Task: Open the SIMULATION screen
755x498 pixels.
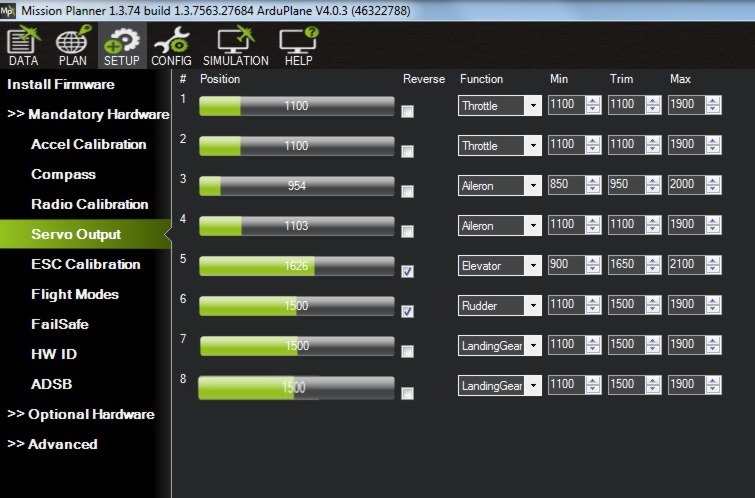Action: [x=236, y=46]
